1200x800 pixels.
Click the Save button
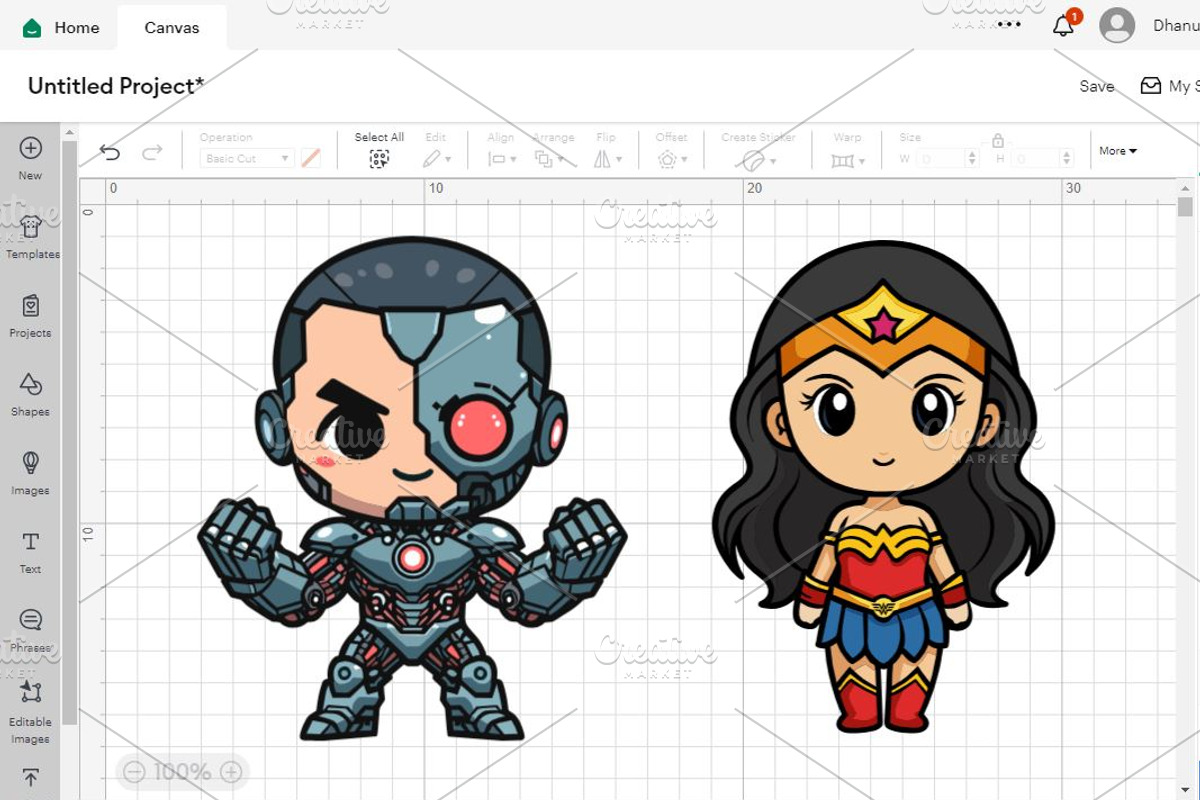[x=1097, y=86]
